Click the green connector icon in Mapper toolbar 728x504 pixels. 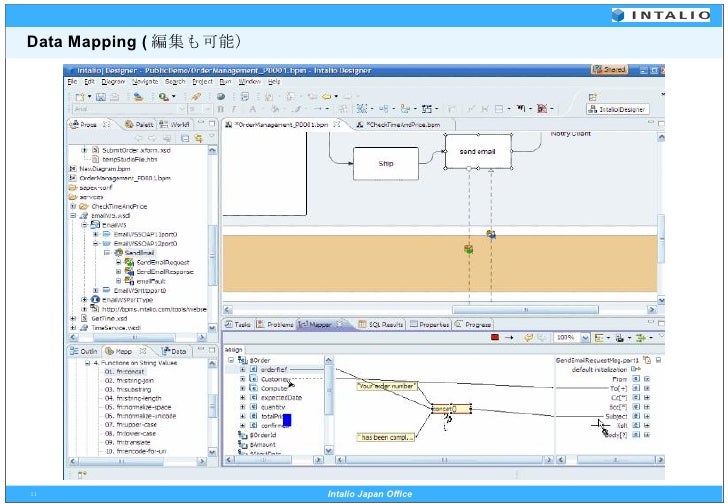click(641, 337)
